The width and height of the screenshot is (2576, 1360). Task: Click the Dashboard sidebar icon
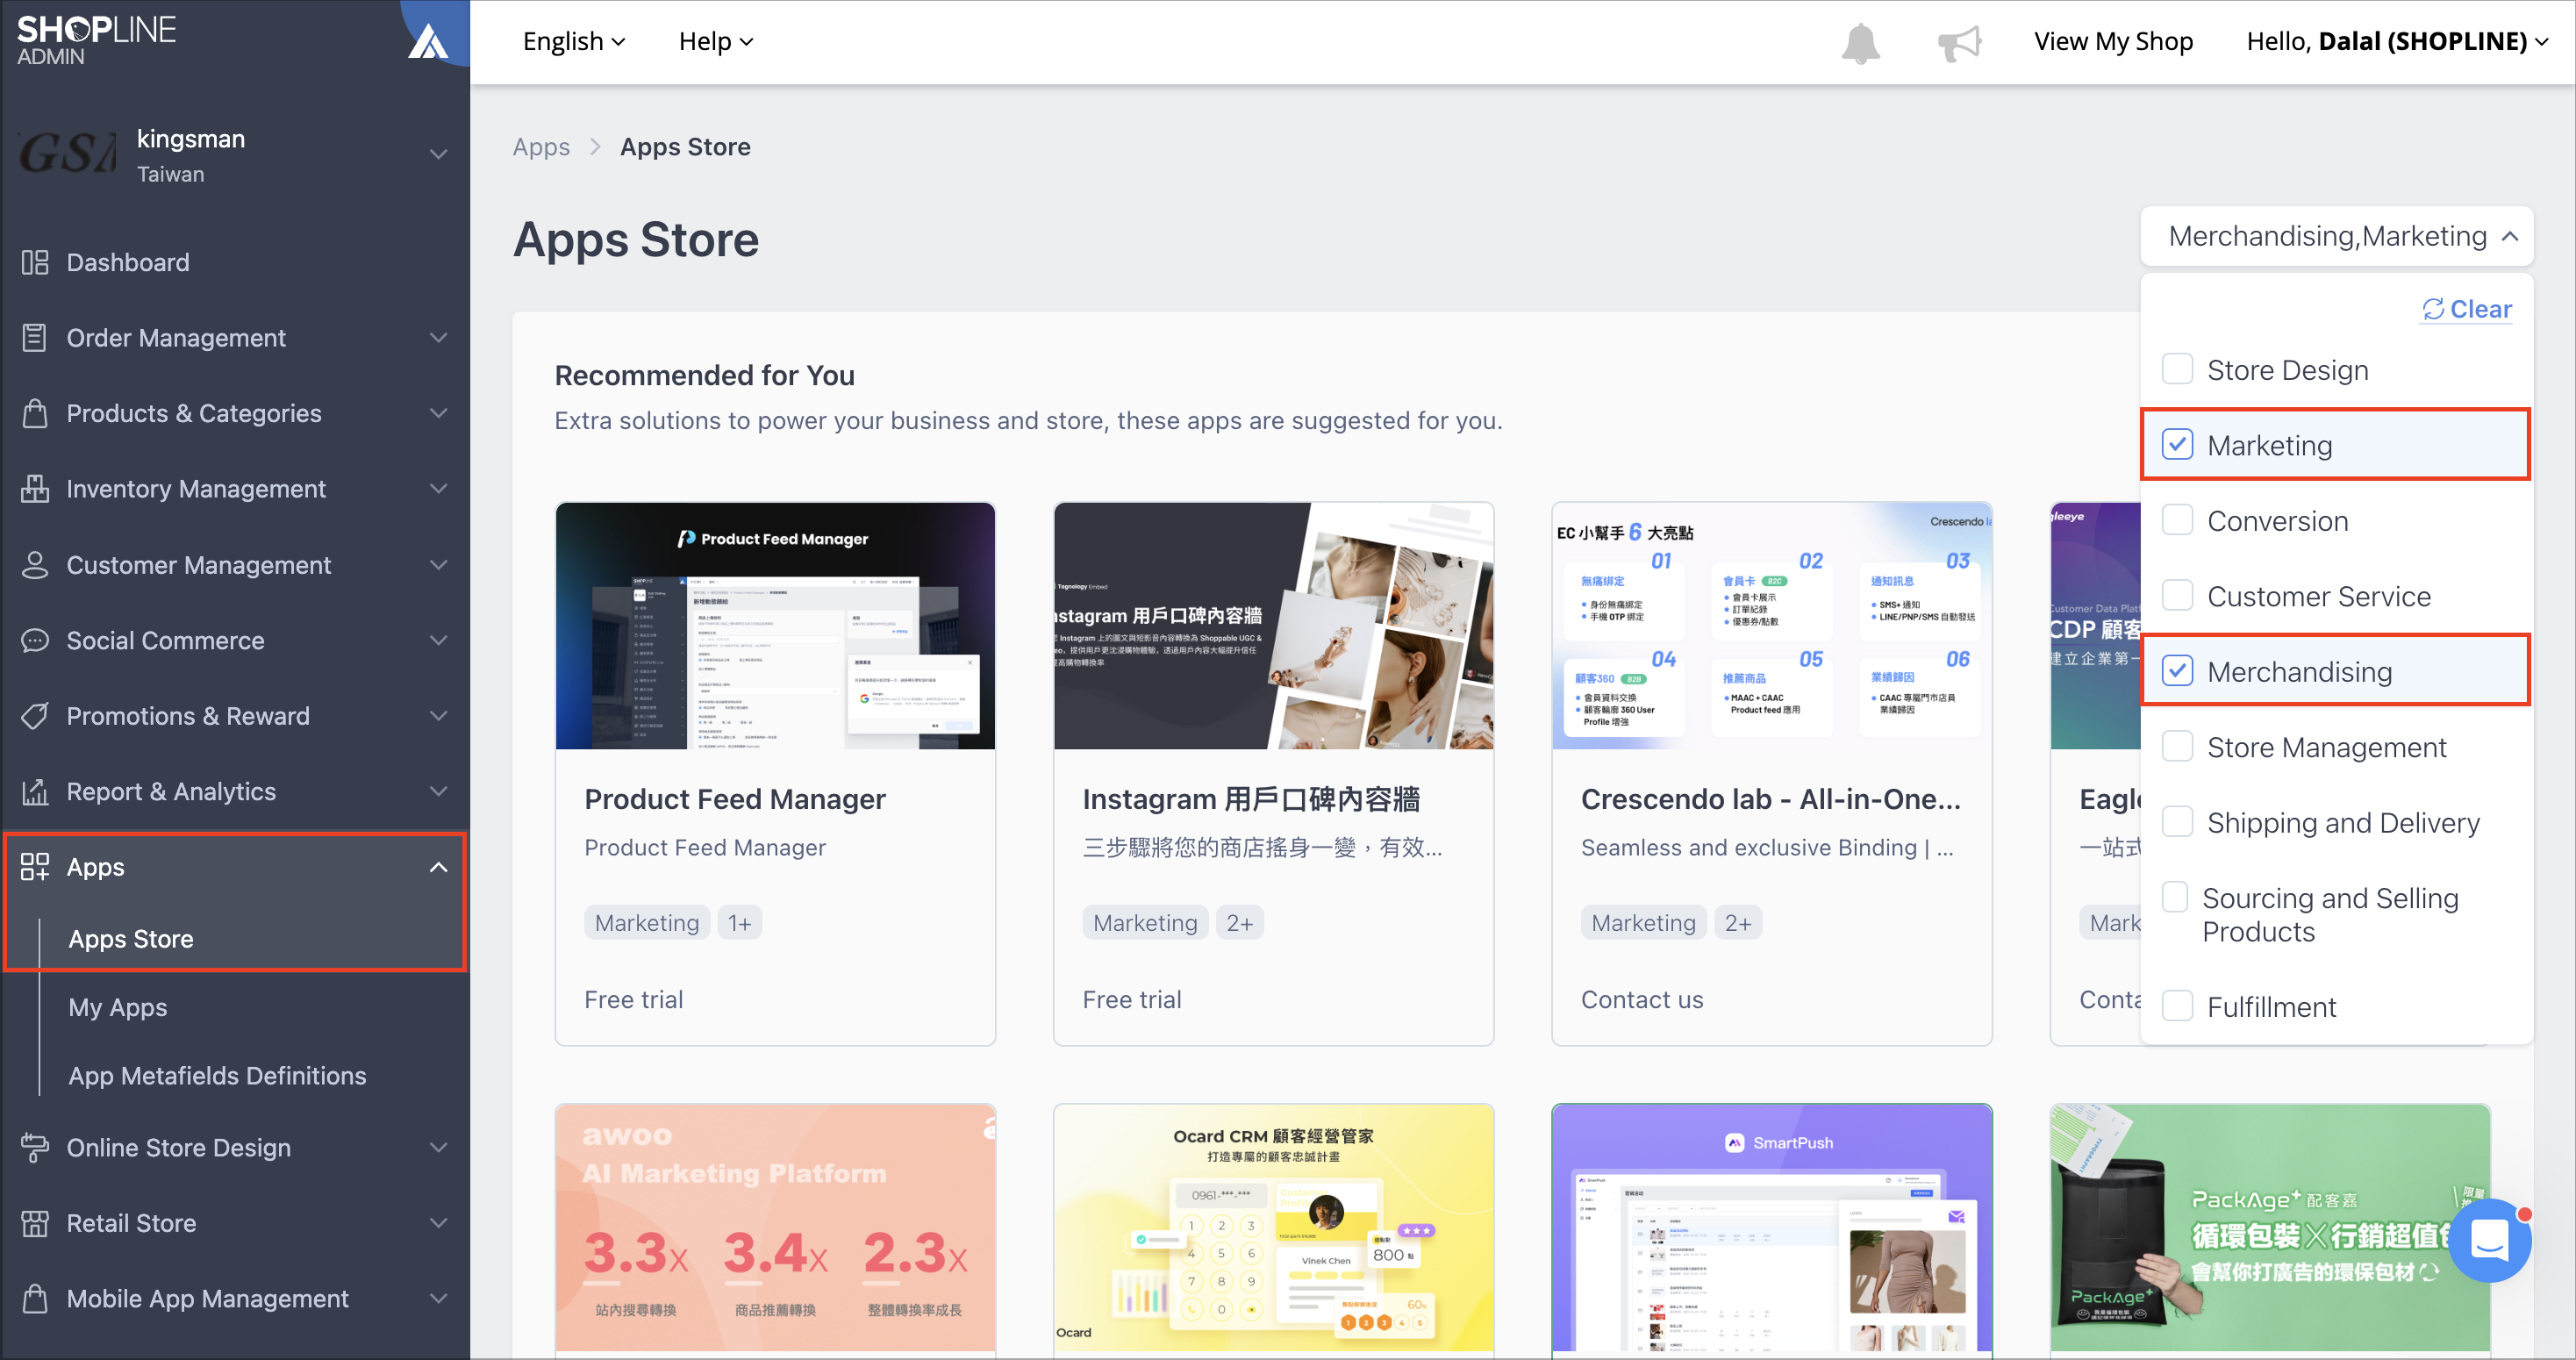pos(35,262)
